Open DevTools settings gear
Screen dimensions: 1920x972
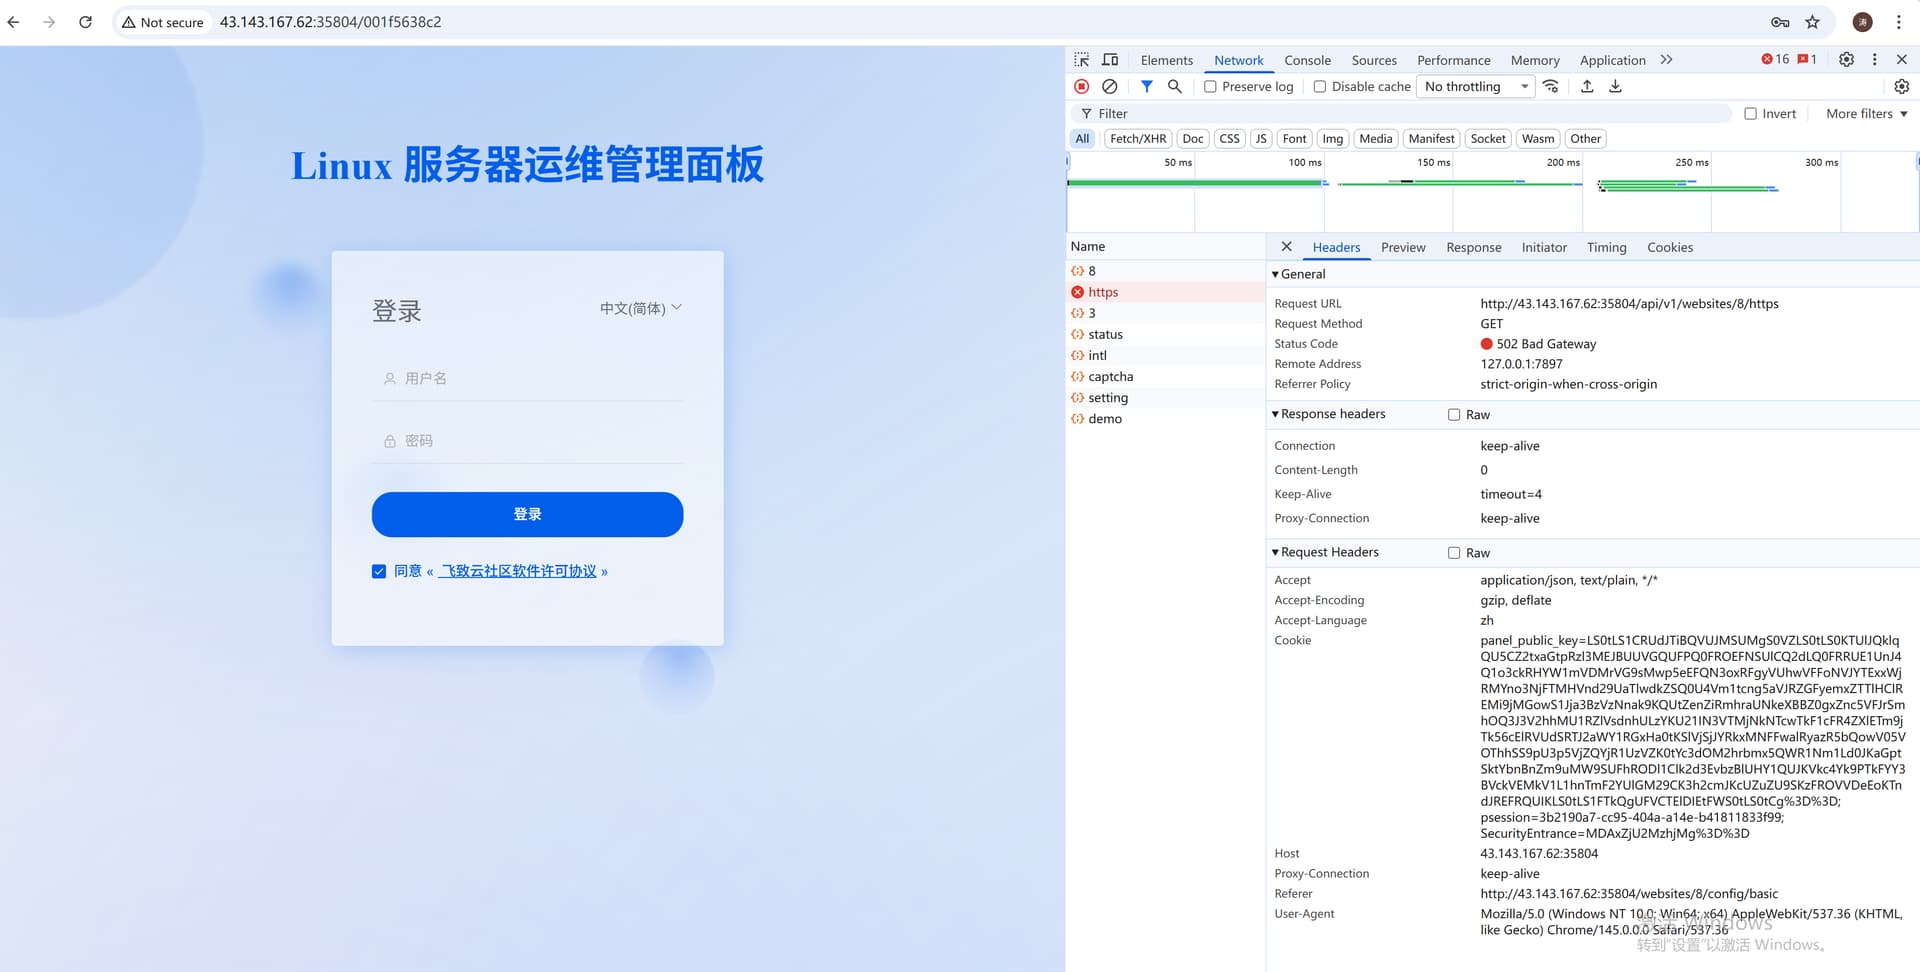click(x=1846, y=60)
